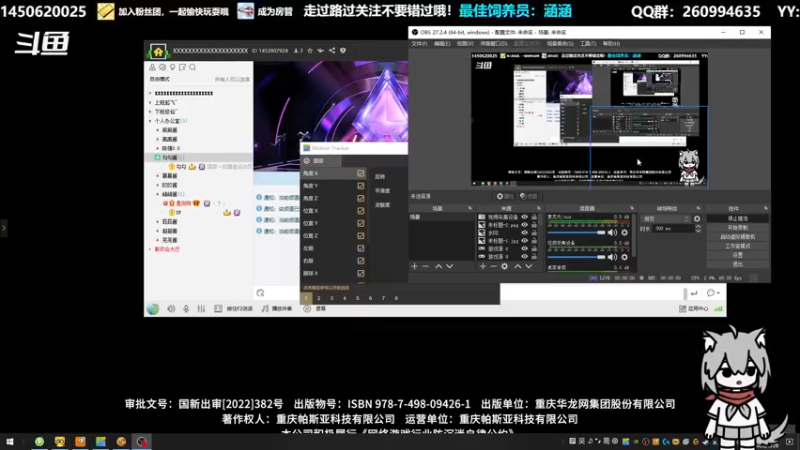This screenshot has width=800, height=450.
Task: Open transition settings gear in OBS
Action: click(x=697, y=219)
